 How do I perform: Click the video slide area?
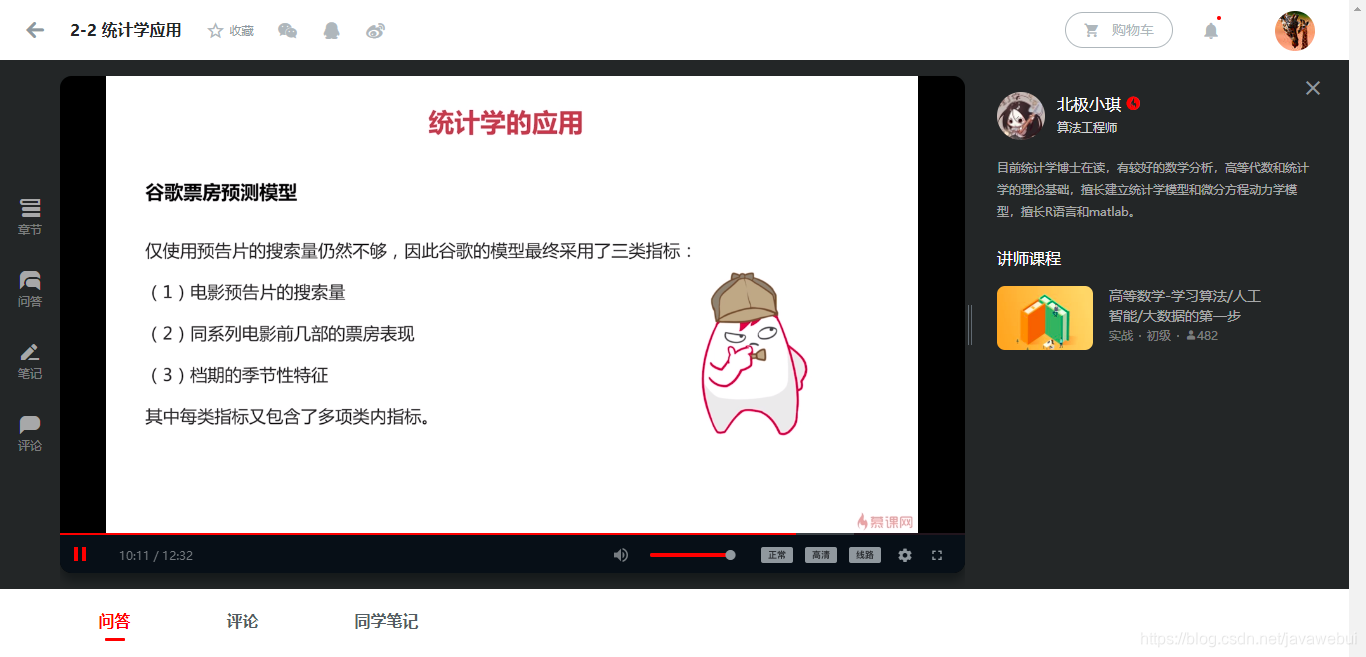[512, 305]
